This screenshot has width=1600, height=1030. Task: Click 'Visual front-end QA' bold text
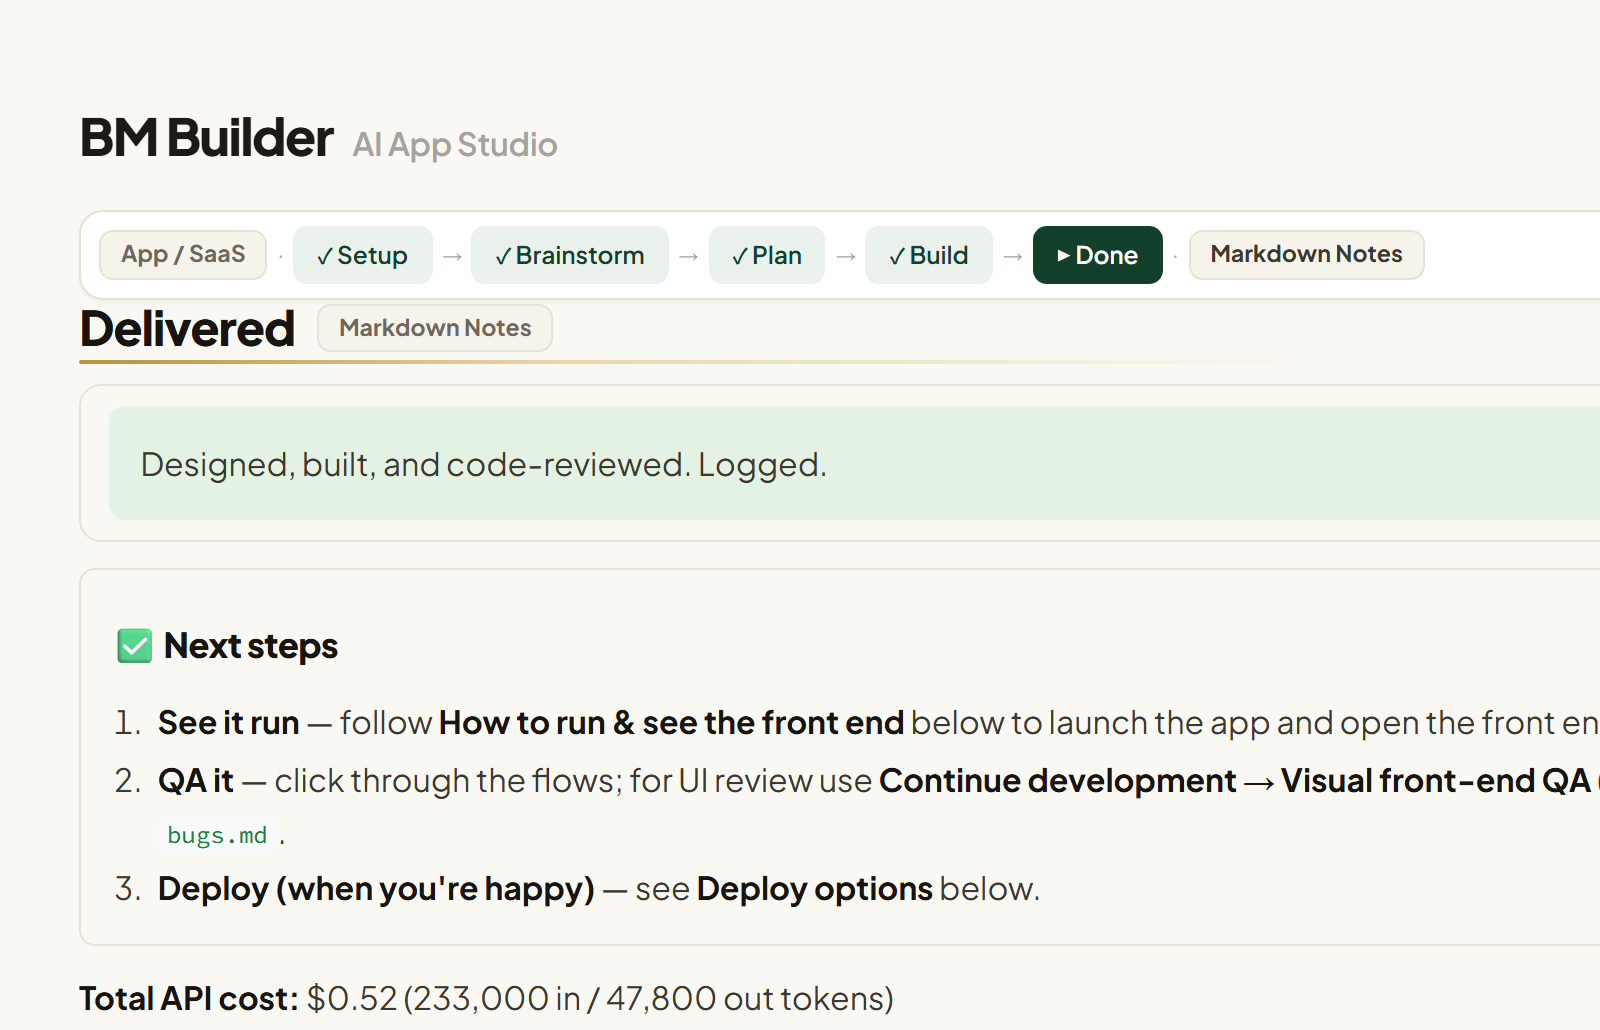click(x=1436, y=780)
